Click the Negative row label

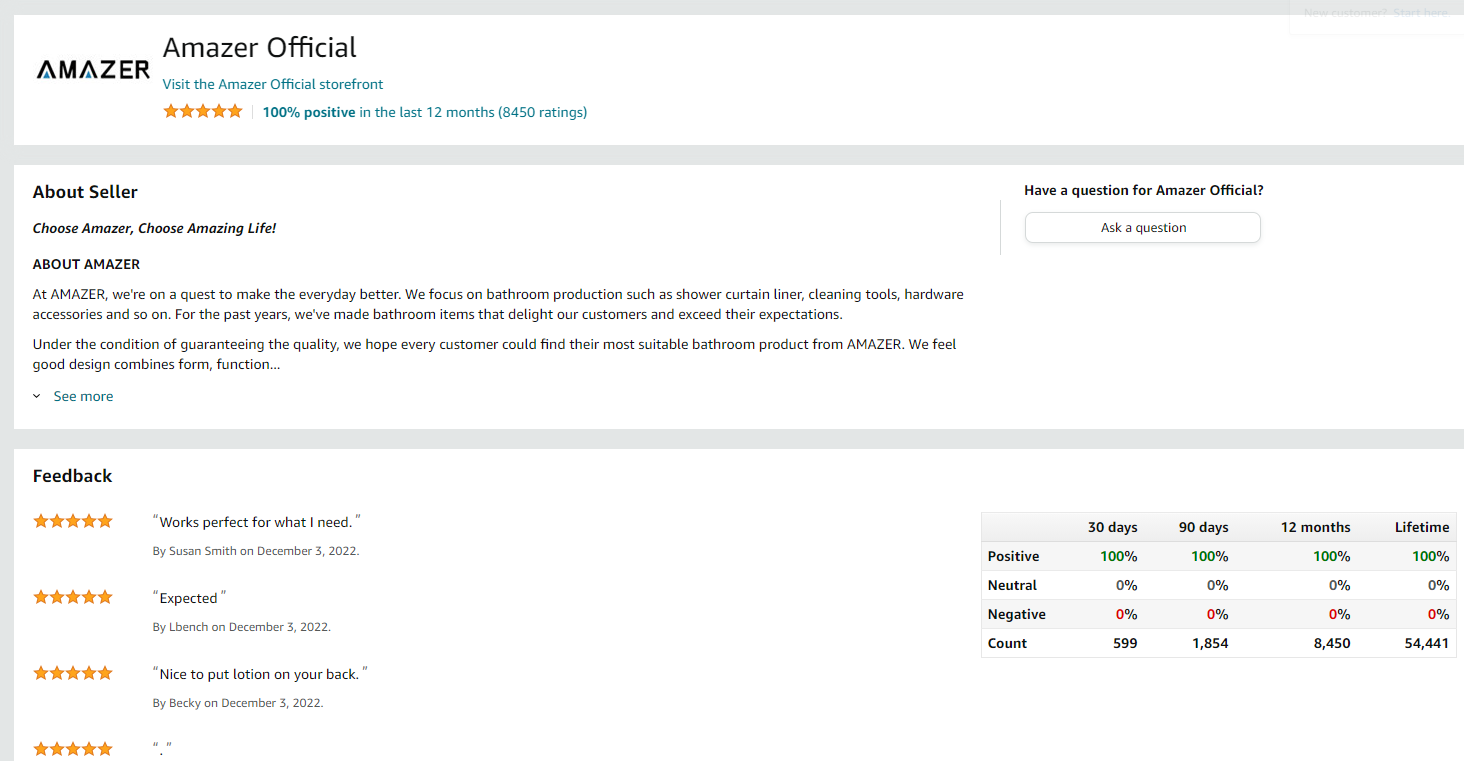[1016, 614]
